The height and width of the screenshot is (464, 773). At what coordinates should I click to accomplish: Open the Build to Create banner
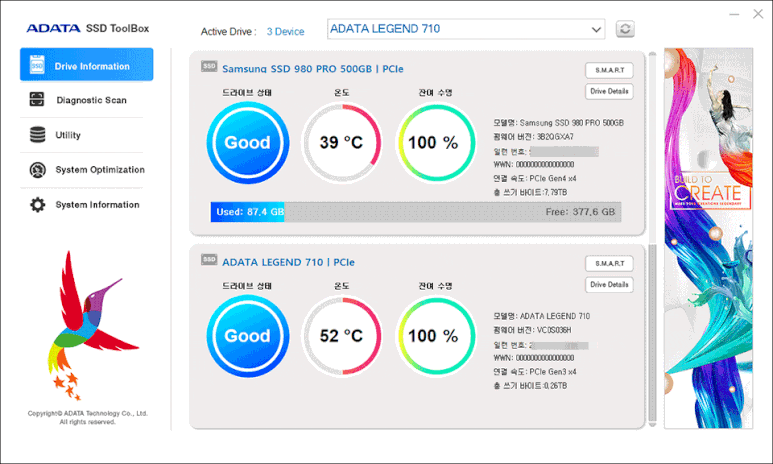pyautogui.click(x=708, y=238)
